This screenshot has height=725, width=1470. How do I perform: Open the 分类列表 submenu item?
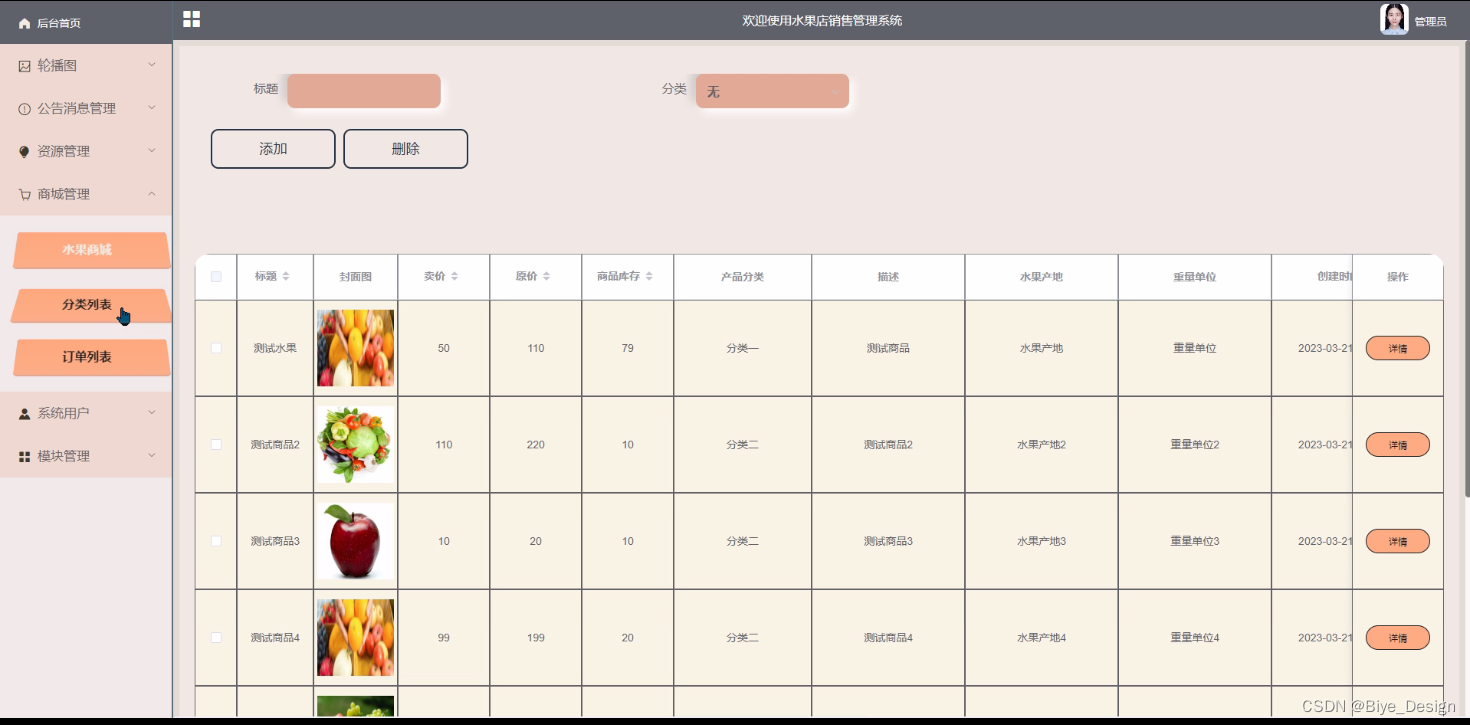[x=90, y=305]
